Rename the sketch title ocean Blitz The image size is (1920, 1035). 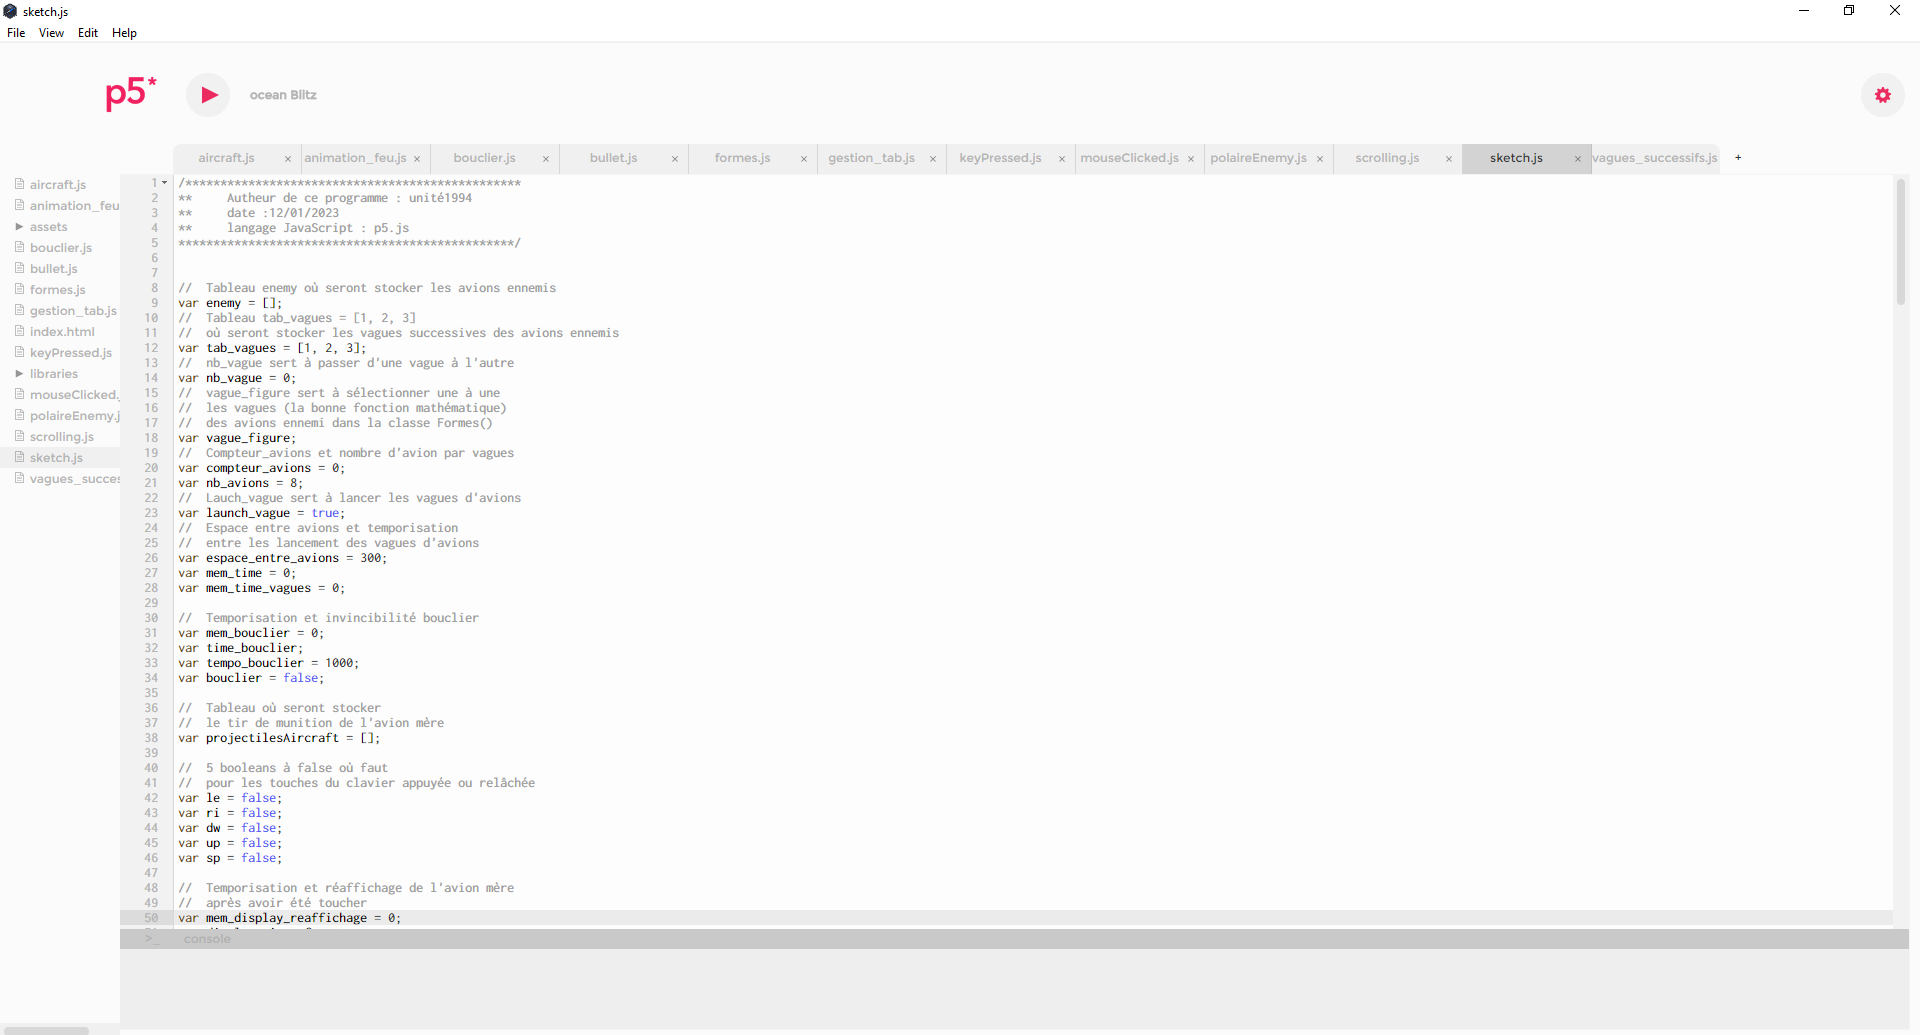click(283, 95)
